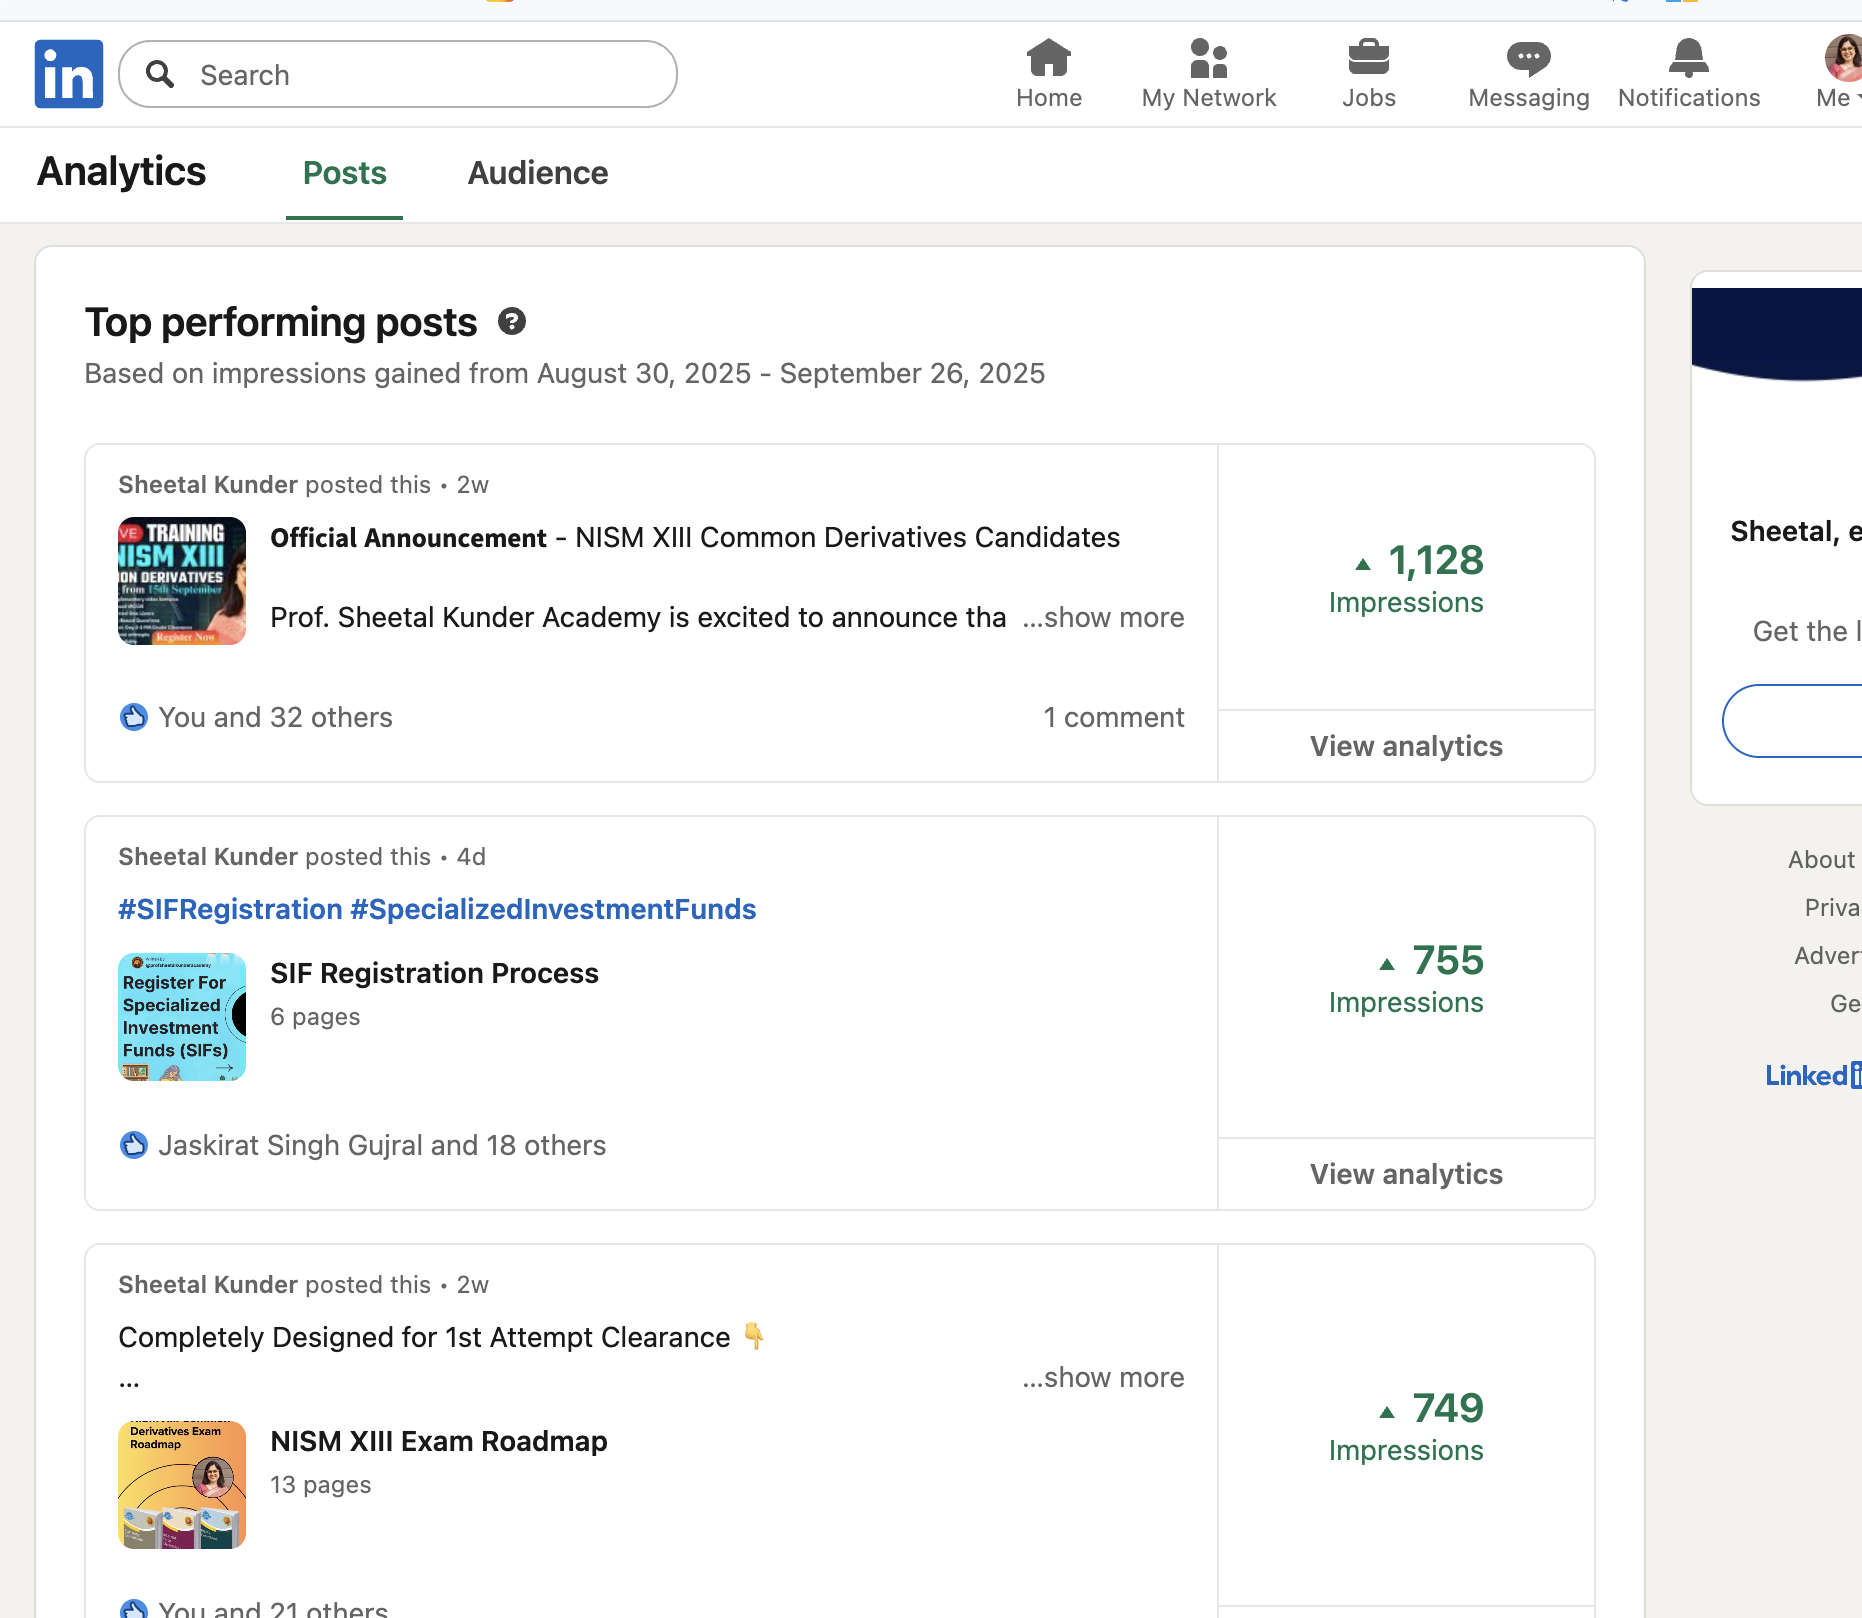Switch to the Audience tab
Screen dimensions: 1862x1618
538,173
